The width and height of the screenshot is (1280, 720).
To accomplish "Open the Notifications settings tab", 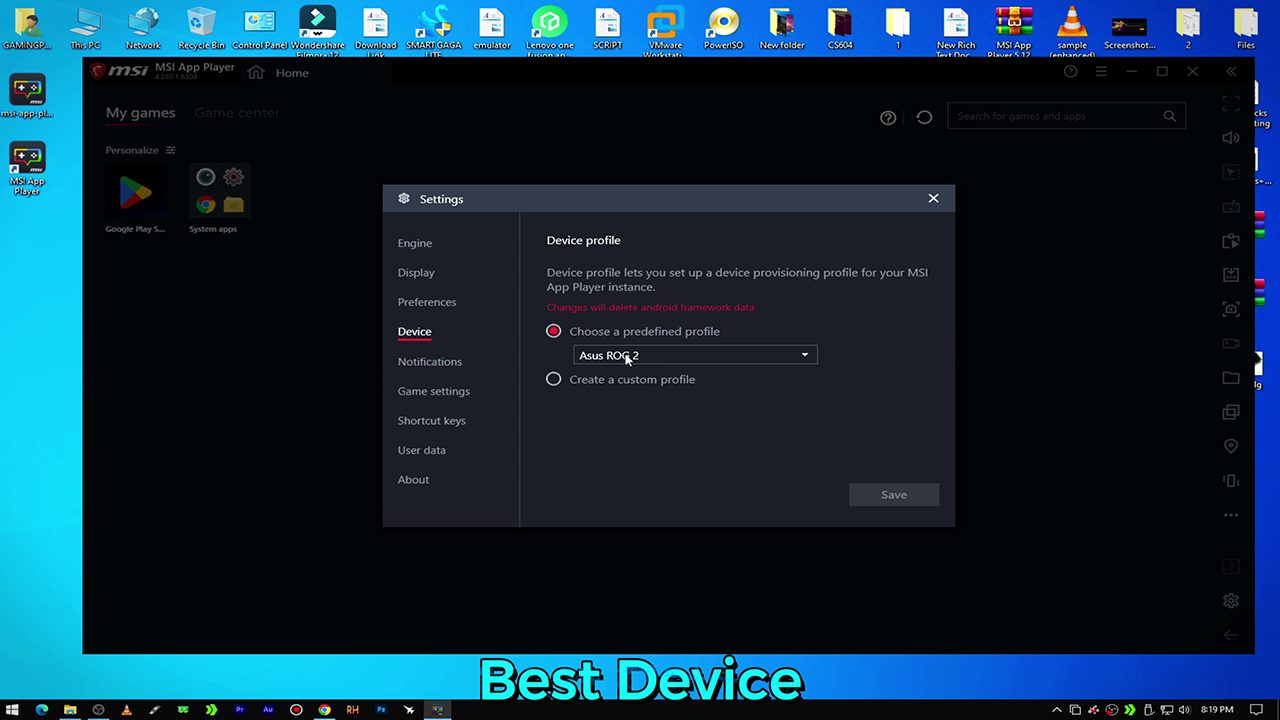I will pos(430,361).
